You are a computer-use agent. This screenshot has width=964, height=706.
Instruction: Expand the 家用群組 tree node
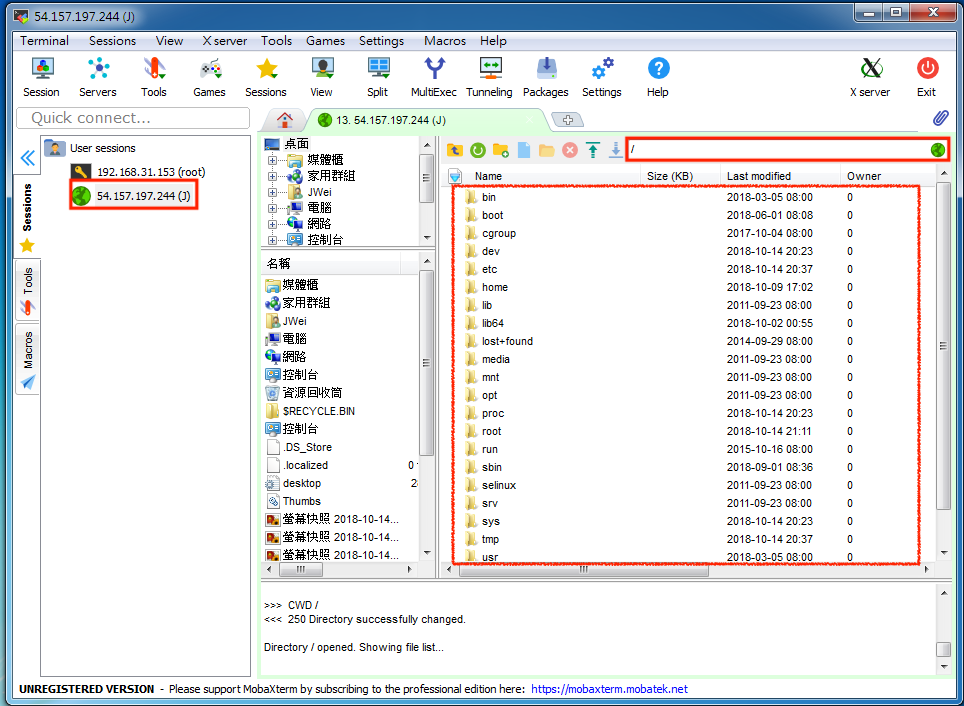[272, 176]
